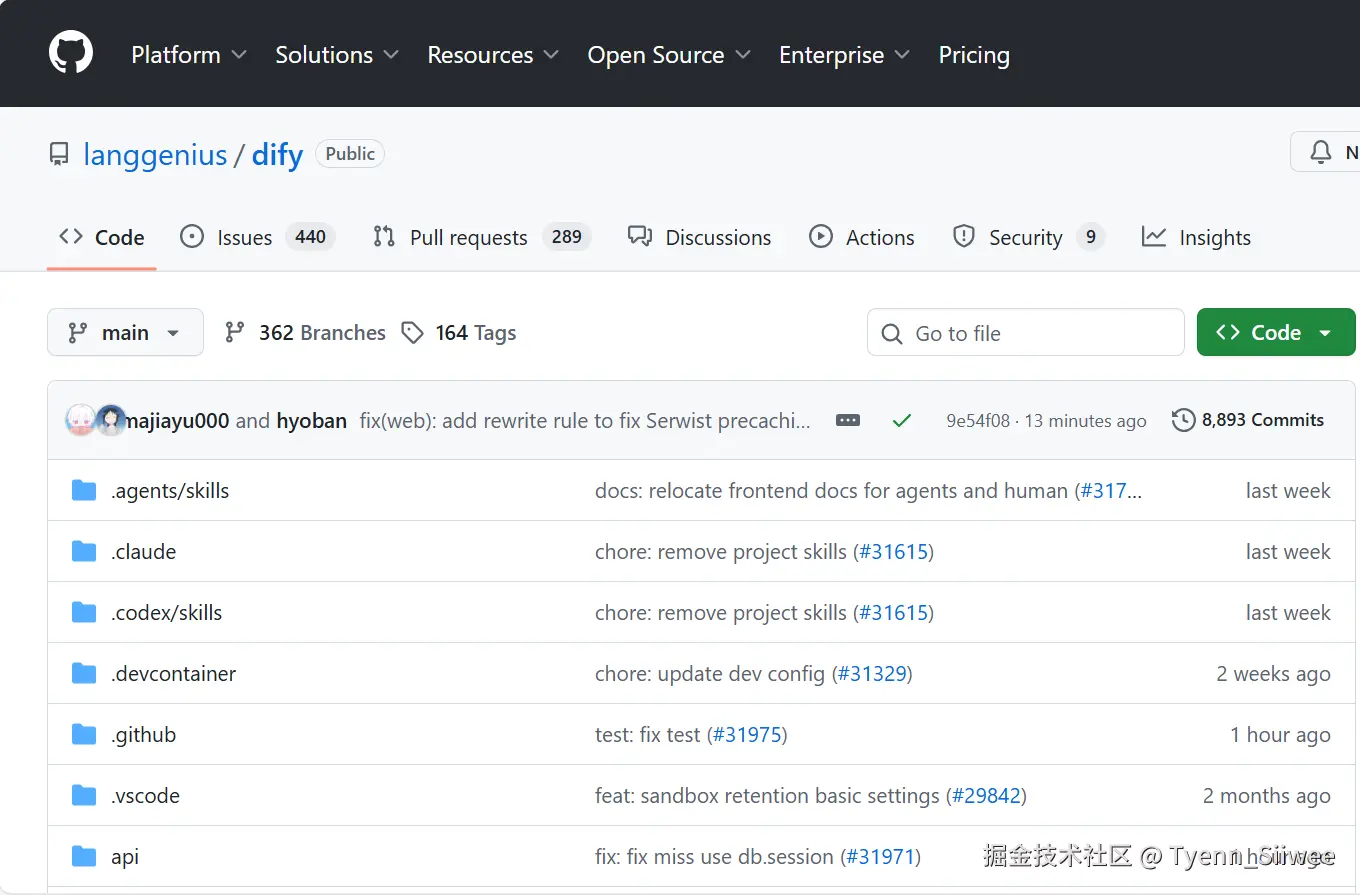Image resolution: width=1360 pixels, height=895 pixels.
Task: Open pull request #31329 link
Action: [872, 673]
